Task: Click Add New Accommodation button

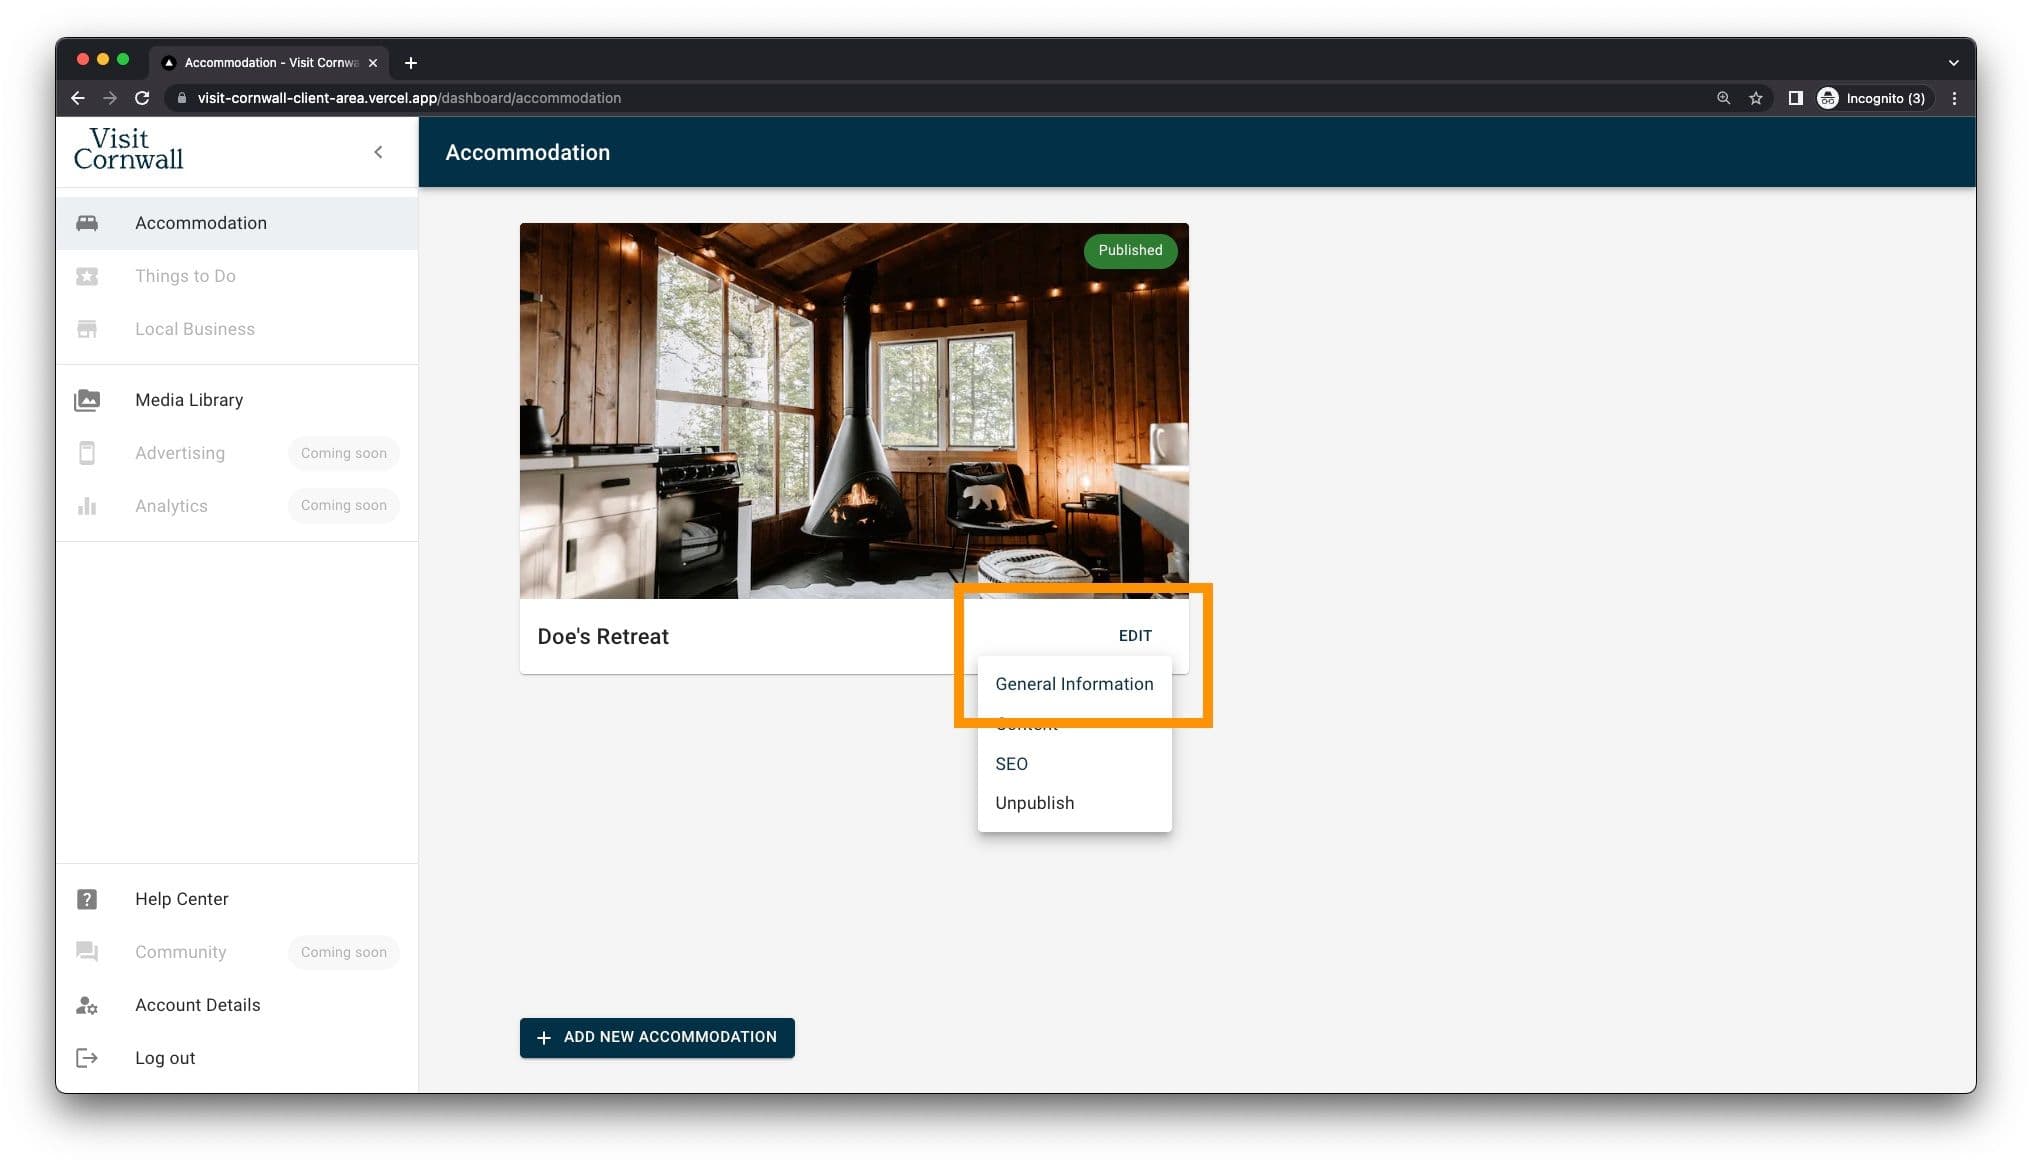Action: (657, 1037)
